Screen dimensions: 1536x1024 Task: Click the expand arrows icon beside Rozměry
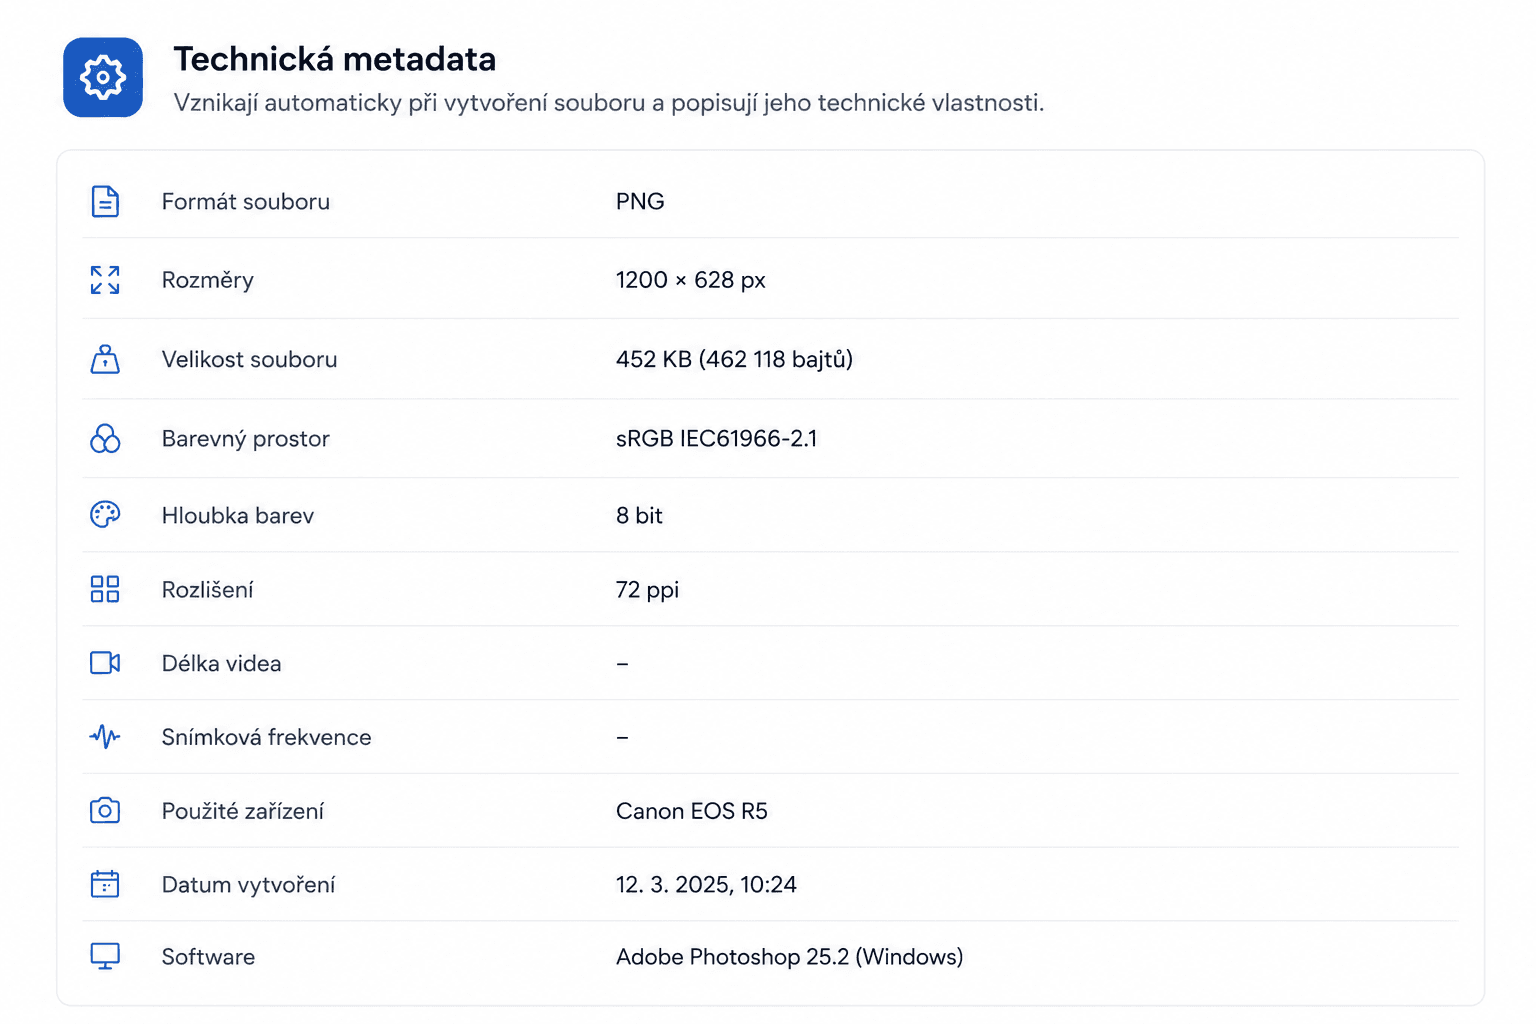pos(105,280)
